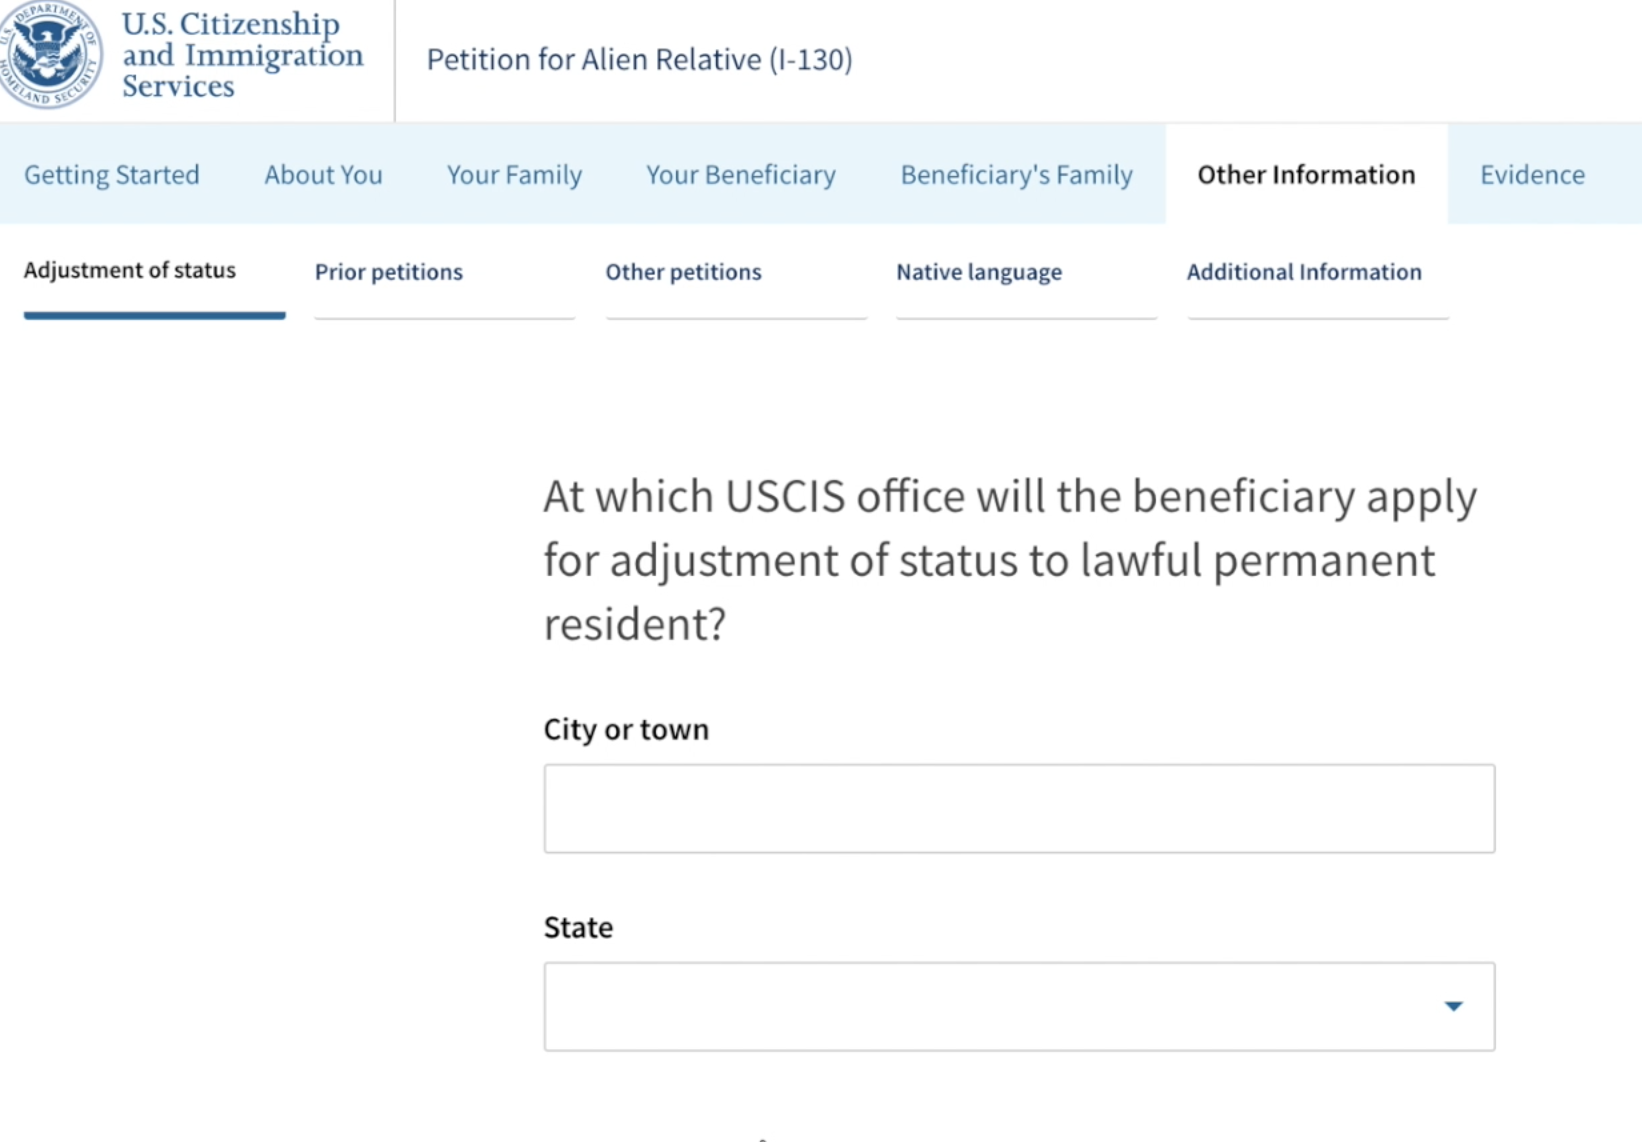Click the City or town label

[x=626, y=729]
